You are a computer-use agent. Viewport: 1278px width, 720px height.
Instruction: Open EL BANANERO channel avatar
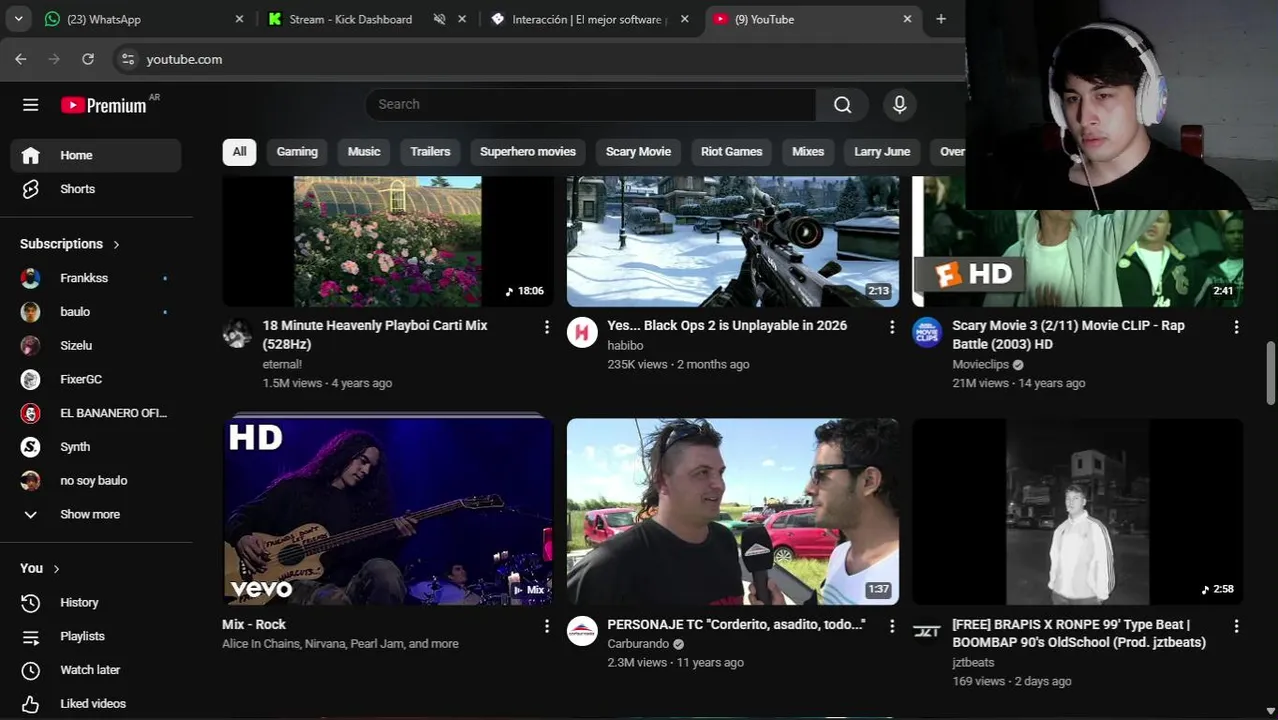pyautogui.click(x=31, y=413)
